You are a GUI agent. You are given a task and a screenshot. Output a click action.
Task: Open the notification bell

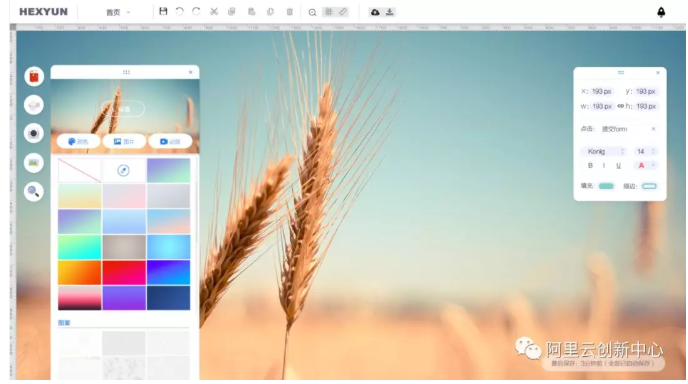coord(661,12)
